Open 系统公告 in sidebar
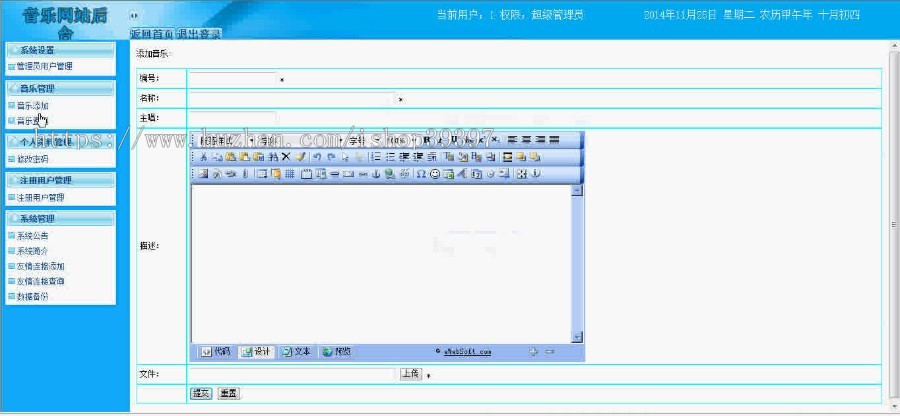This screenshot has height=416, width=900. point(33,236)
